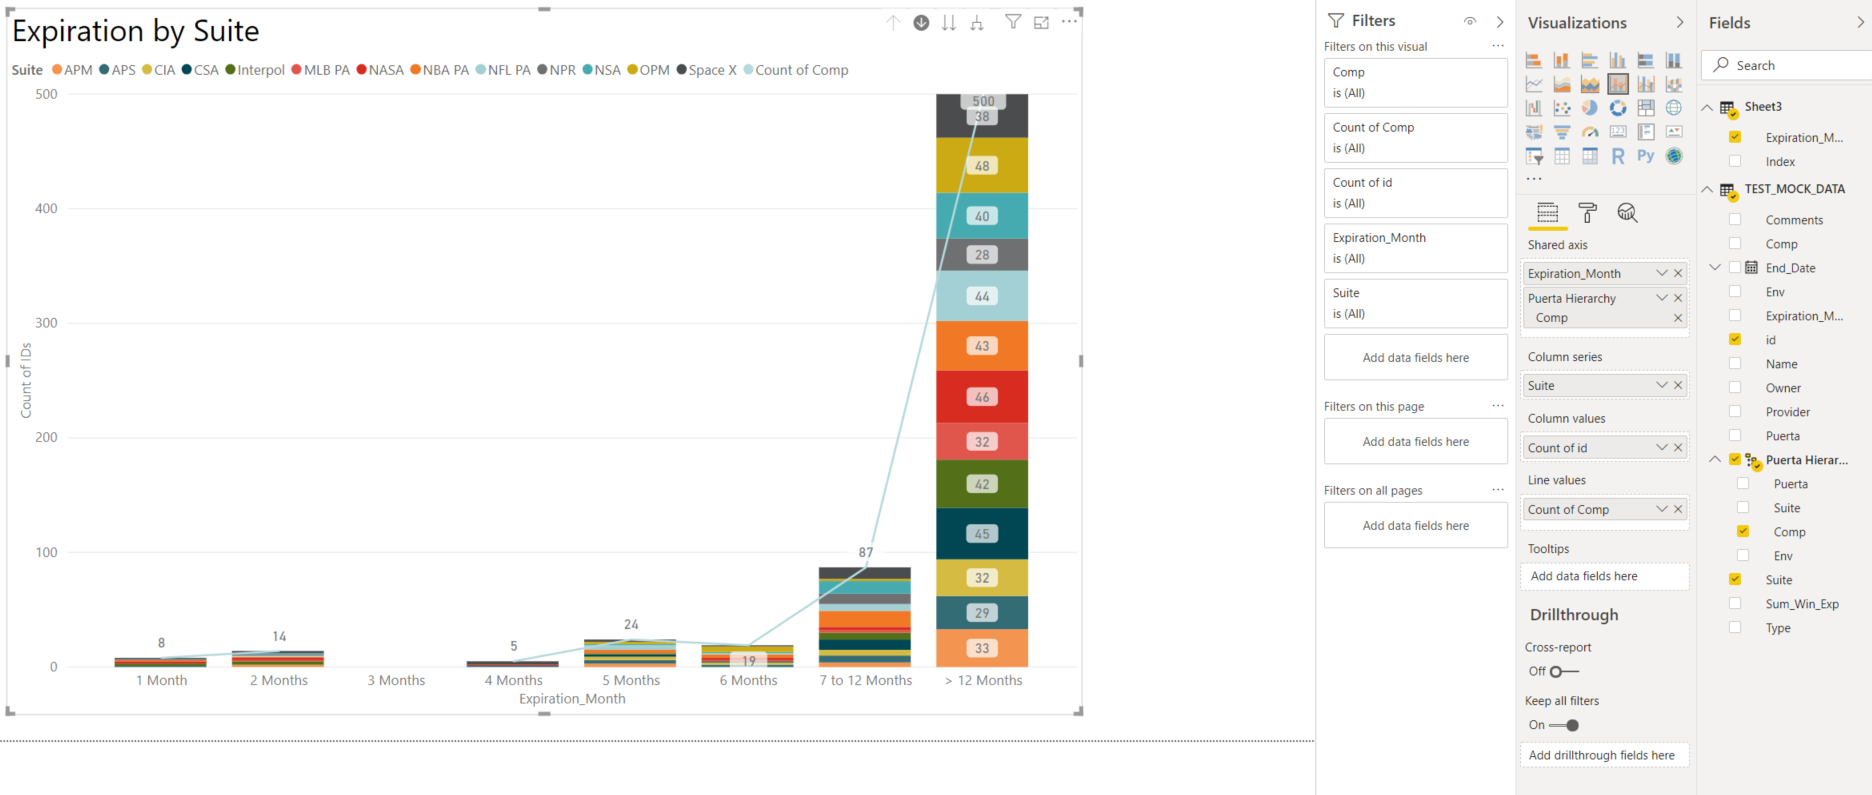Open the Expiration_Month filter card
The image size is (1872, 795).
coord(1415,248)
